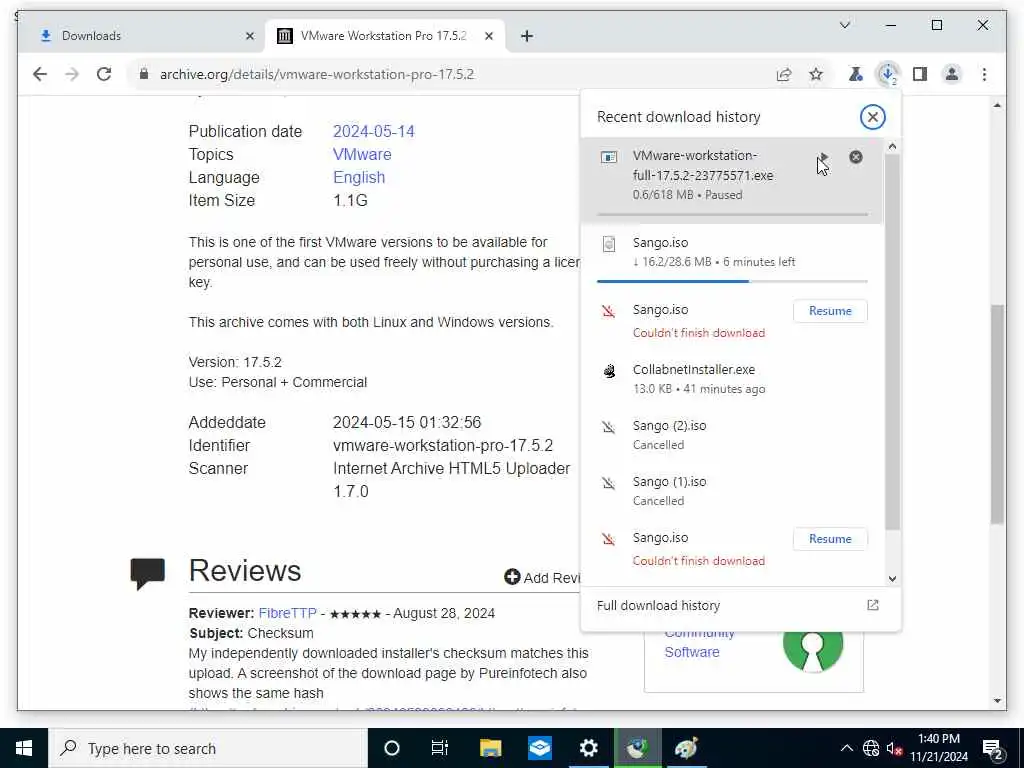Open a new browser tab
This screenshot has height=768, width=1024.
click(x=527, y=36)
